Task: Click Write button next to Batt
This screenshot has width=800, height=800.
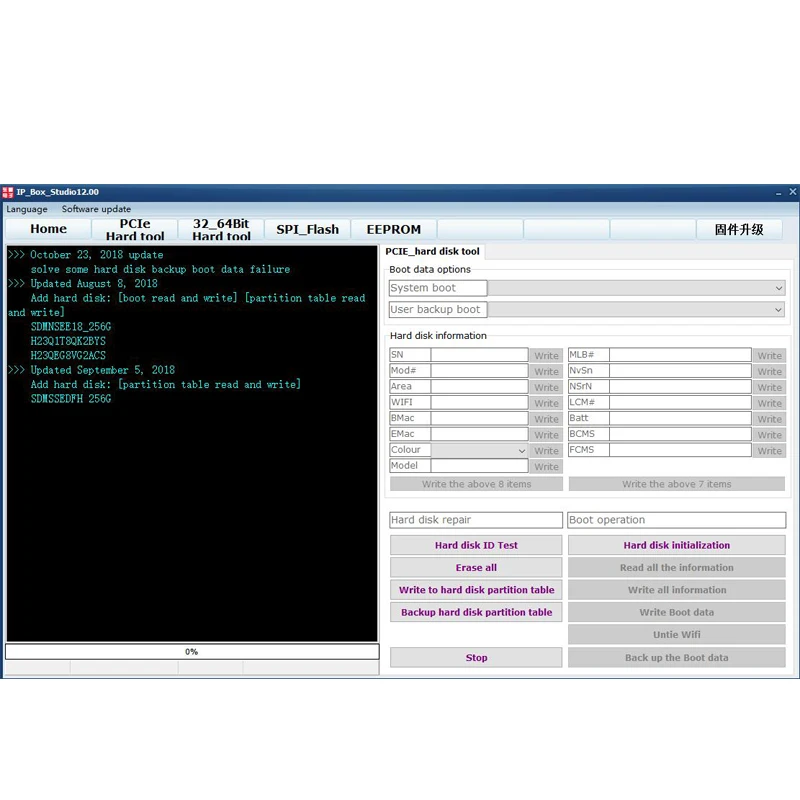Action: coord(769,419)
